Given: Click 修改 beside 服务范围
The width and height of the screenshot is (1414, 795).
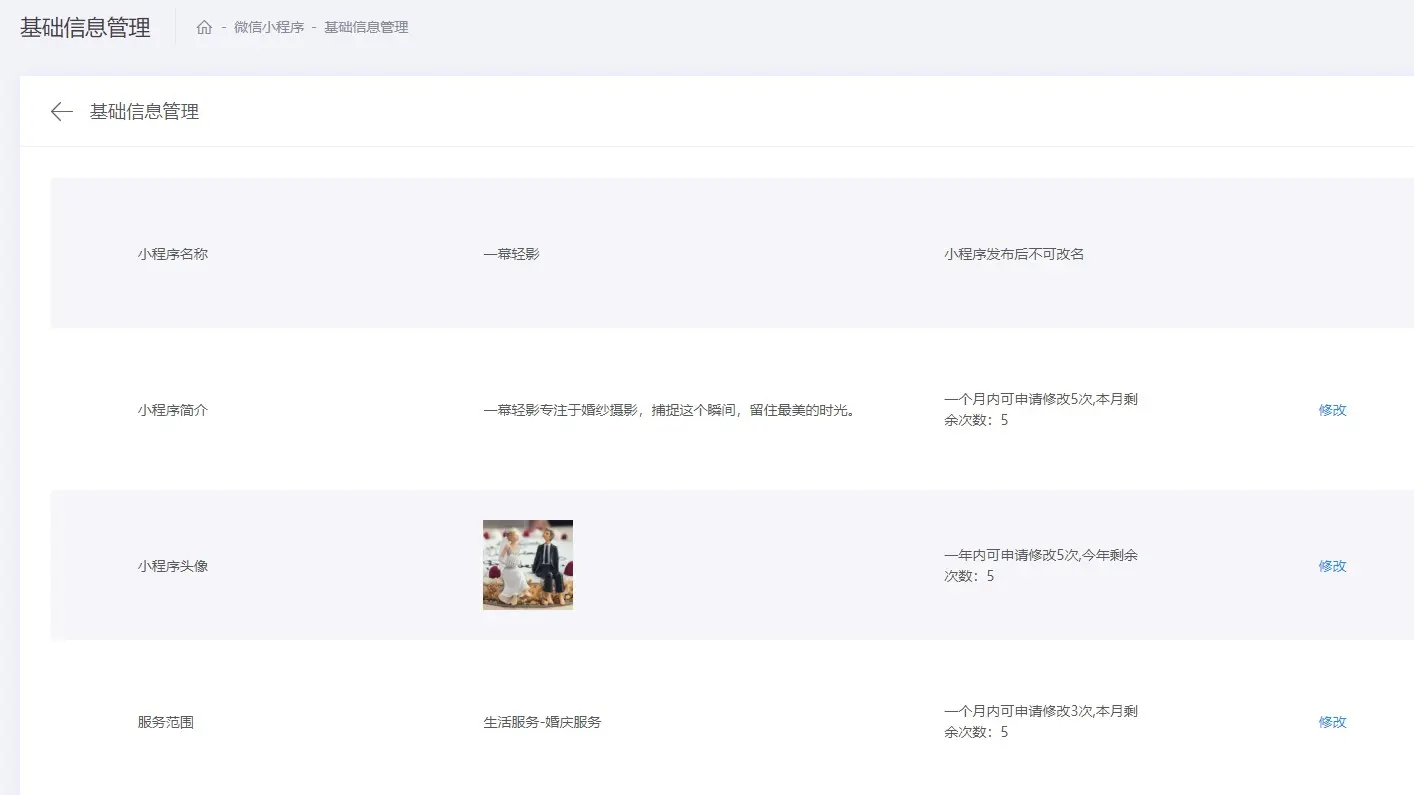Looking at the screenshot, I should [1331, 721].
